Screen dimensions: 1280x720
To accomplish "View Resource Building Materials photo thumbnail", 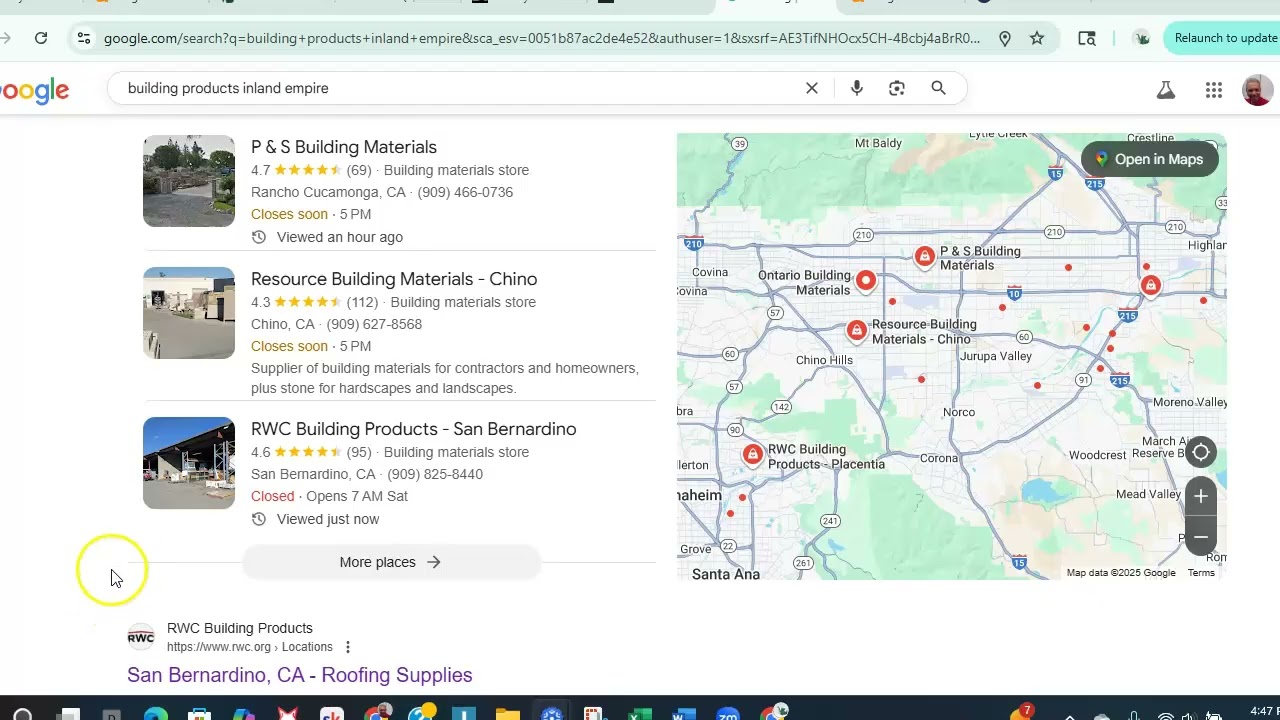I will [x=189, y=313].
